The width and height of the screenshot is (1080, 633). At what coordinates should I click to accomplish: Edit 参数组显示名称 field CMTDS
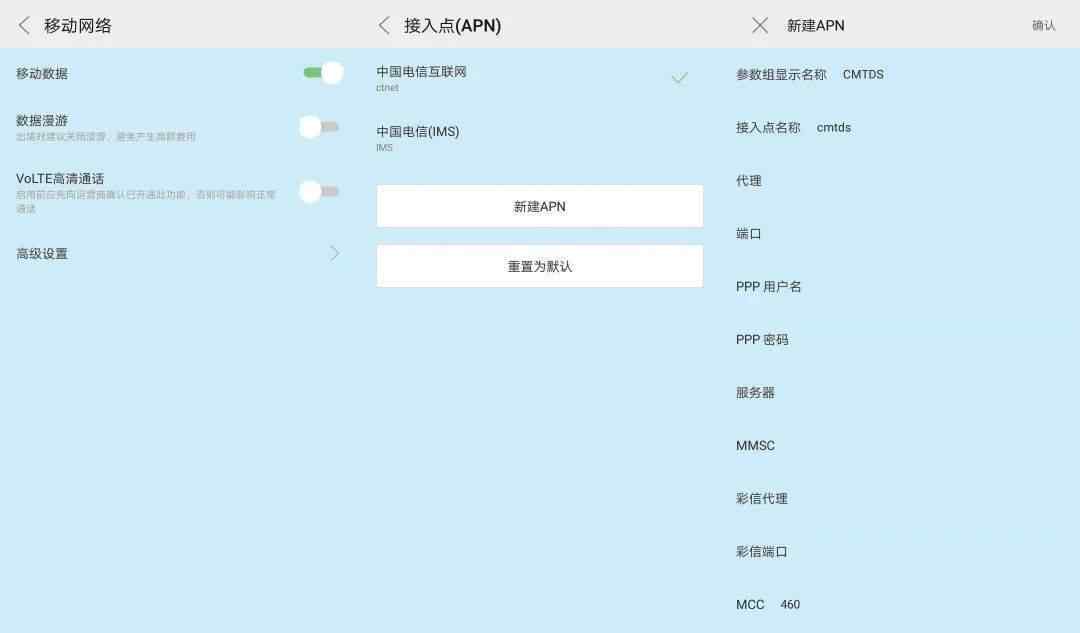click(862, 75)
